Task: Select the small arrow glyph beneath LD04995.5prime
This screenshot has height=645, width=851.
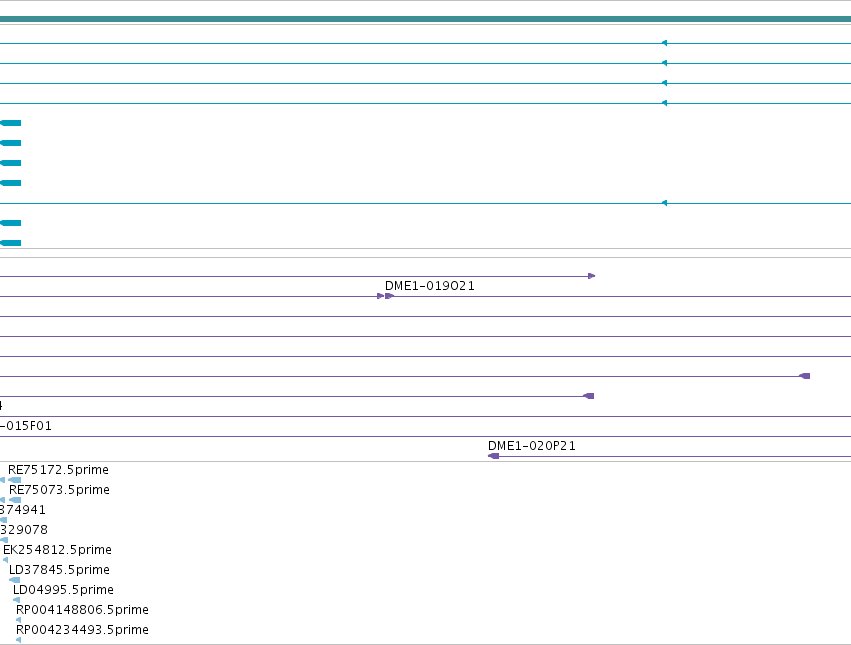Action: tap(16, 600)
